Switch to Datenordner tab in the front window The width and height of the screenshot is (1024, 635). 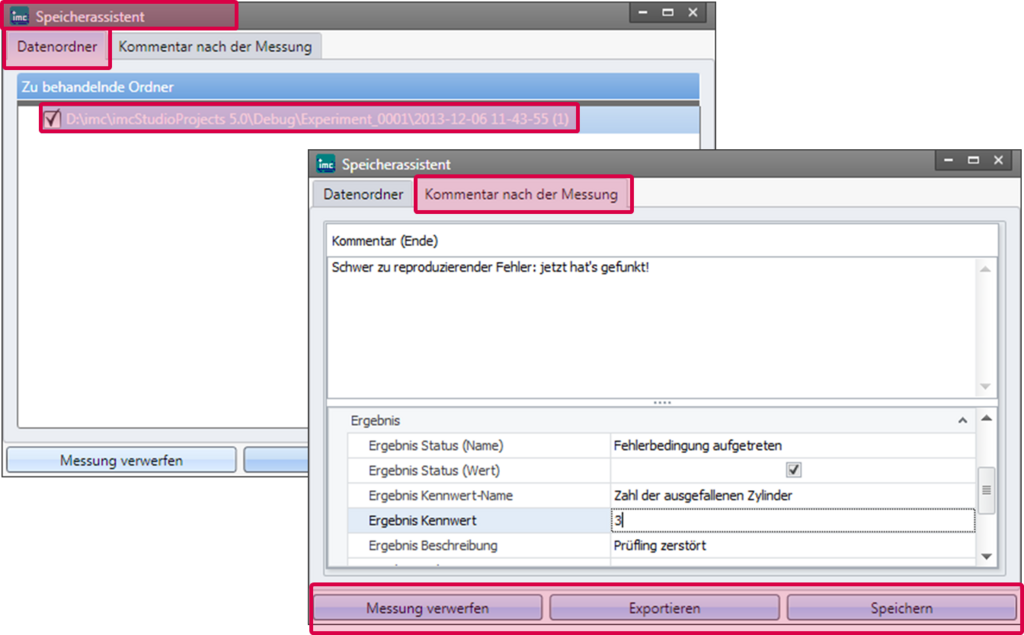pos(363,194)
